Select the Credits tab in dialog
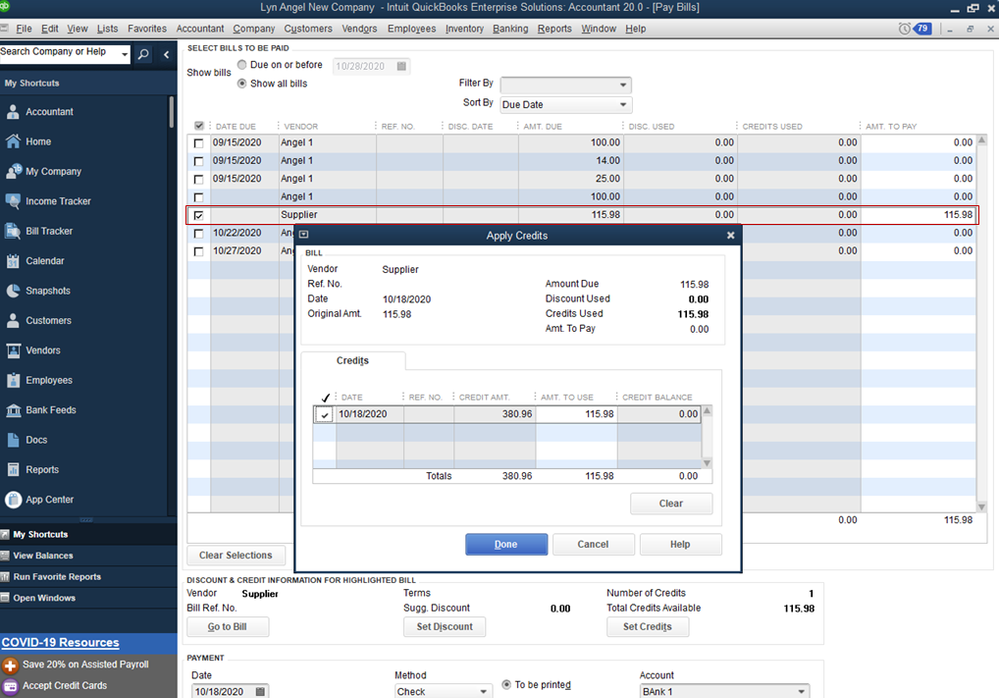 (x=353, y=361)
